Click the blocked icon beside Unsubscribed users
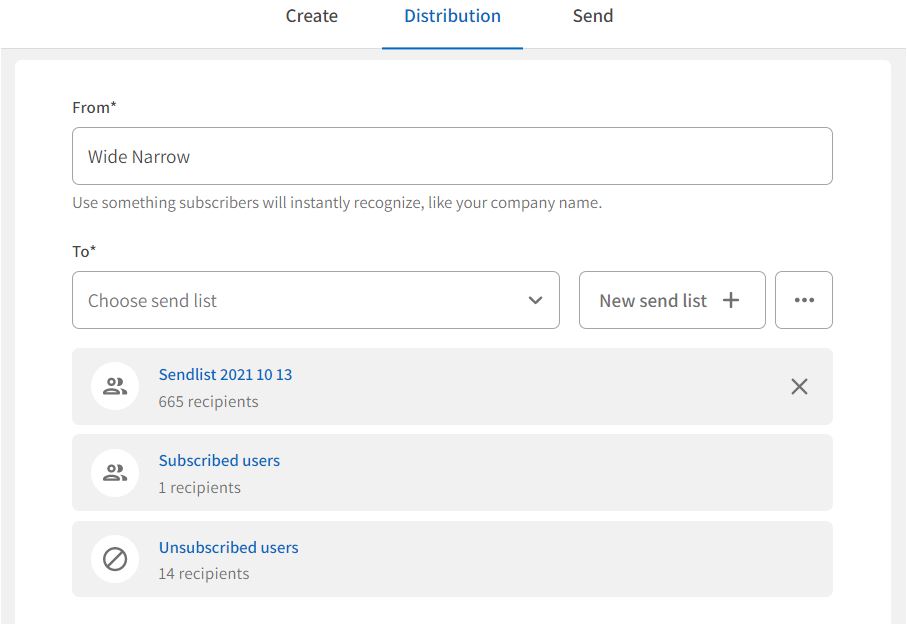 [115, 560]
